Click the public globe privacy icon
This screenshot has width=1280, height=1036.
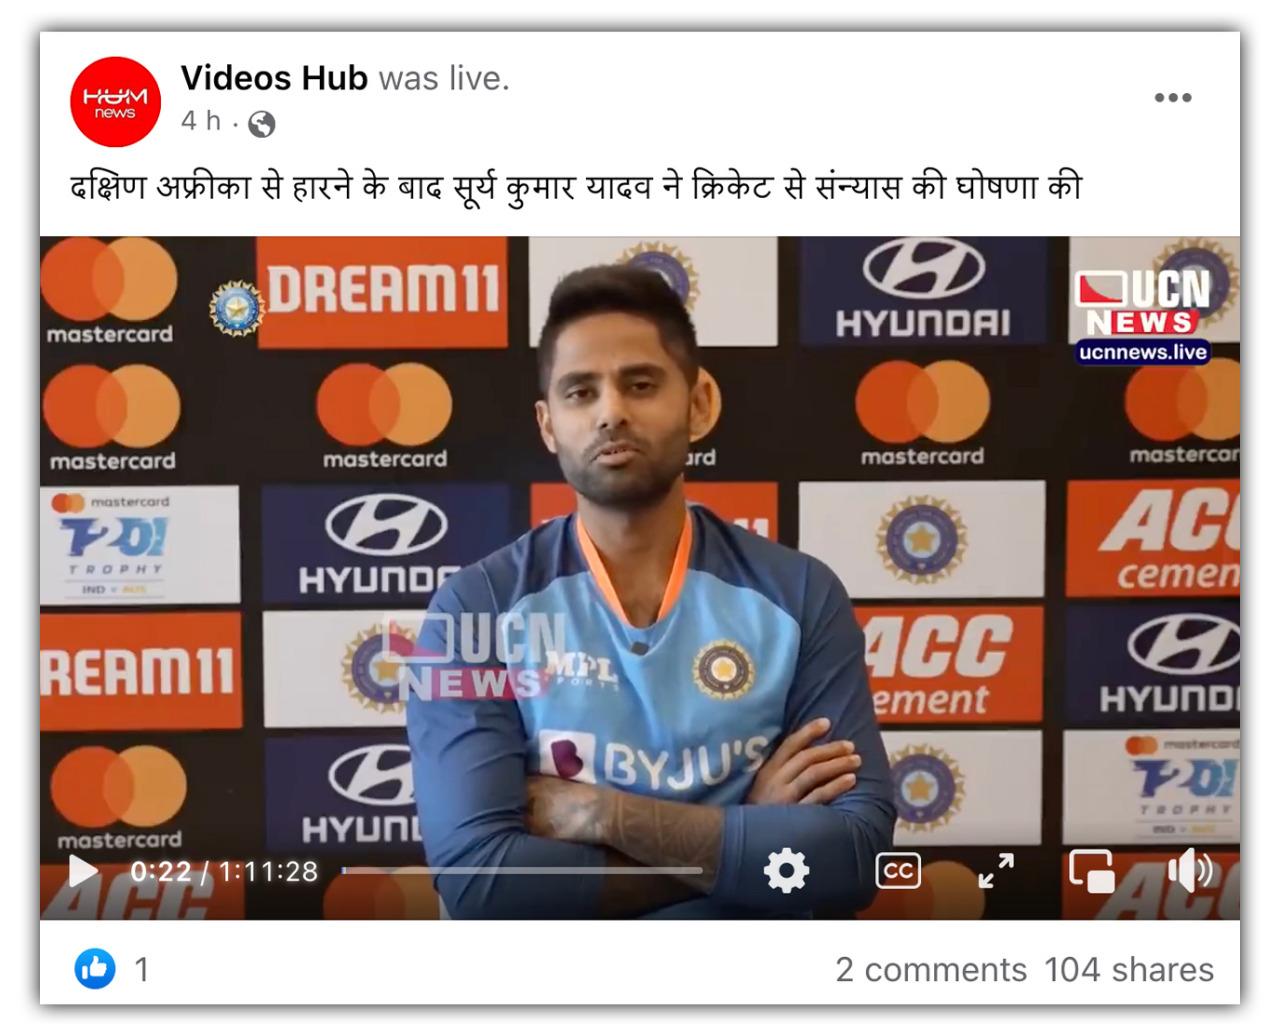coord(261,124)
